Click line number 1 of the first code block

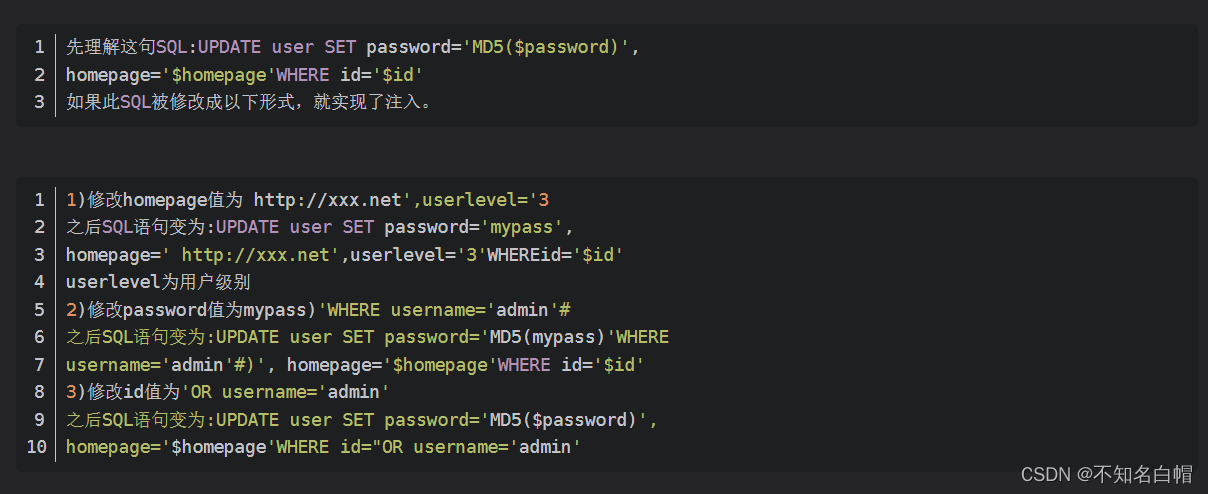point(39,47)
